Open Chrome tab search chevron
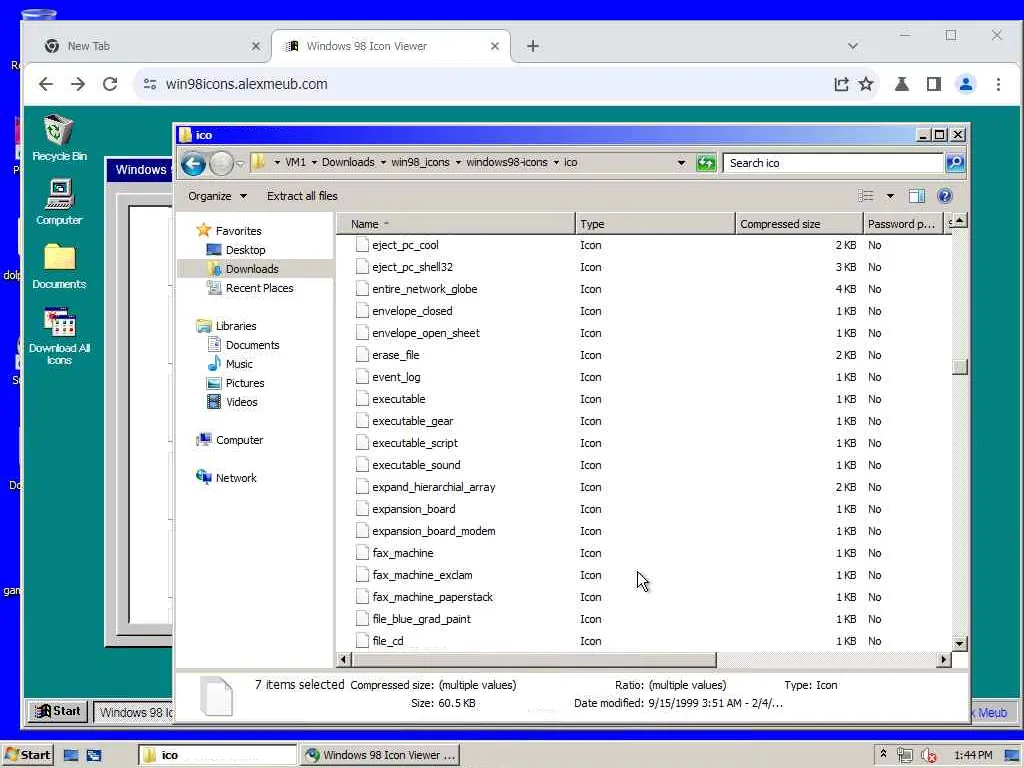Viewport: 1024px width, 768px height. (852, 46)
